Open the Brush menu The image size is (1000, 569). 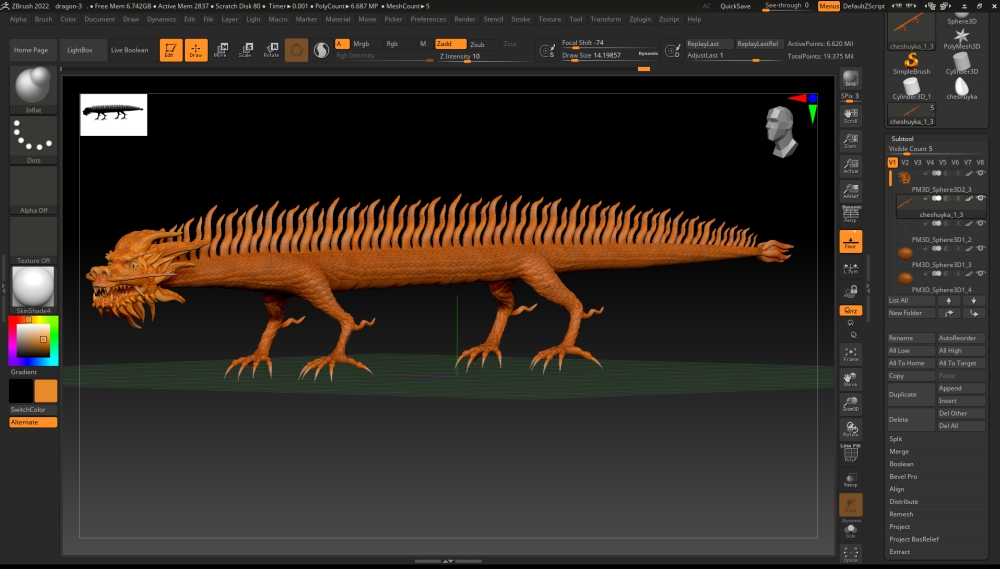click(x=43, y=19)
